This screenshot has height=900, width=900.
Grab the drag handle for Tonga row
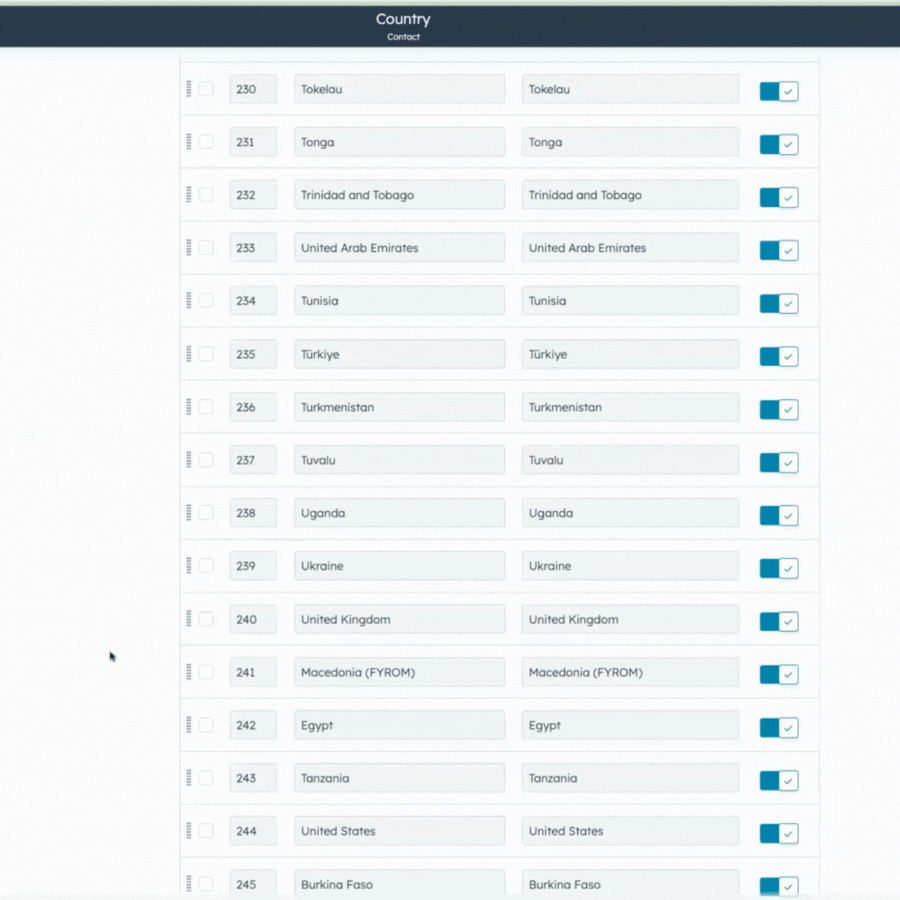click(x=189, y=142)
